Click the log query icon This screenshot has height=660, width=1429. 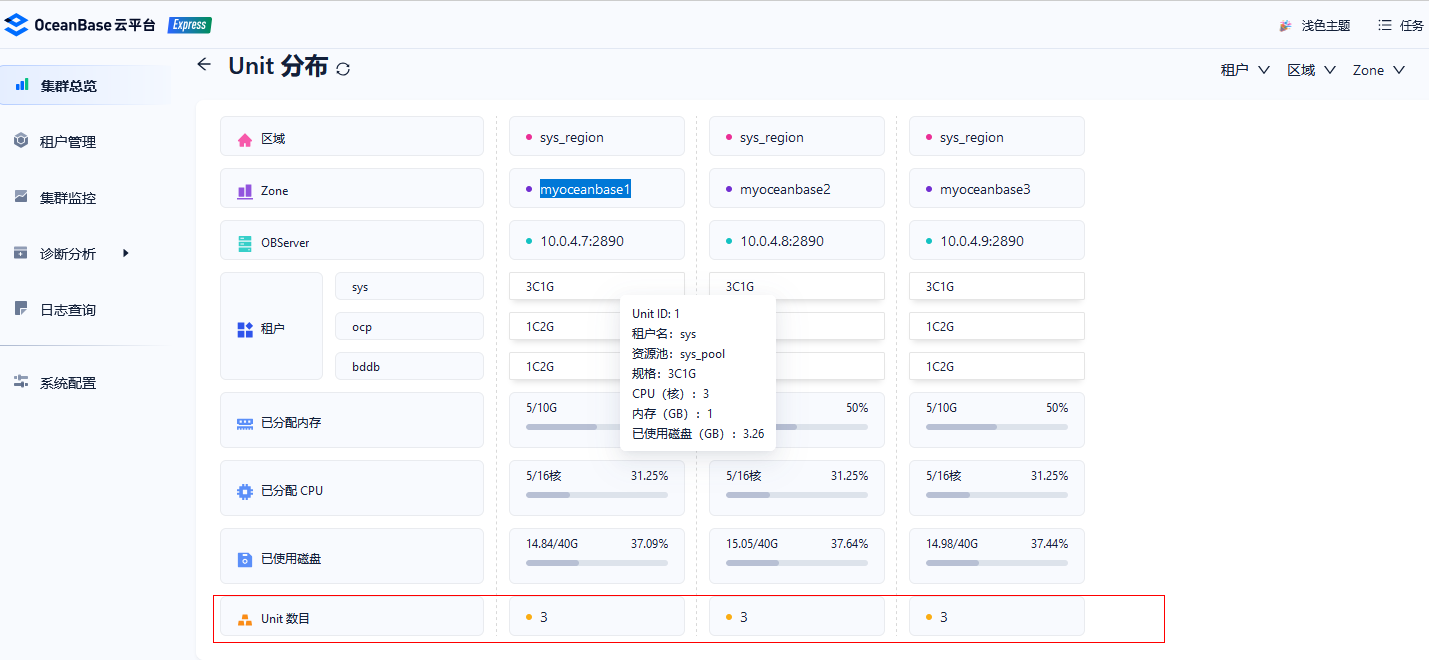[21, 309]
